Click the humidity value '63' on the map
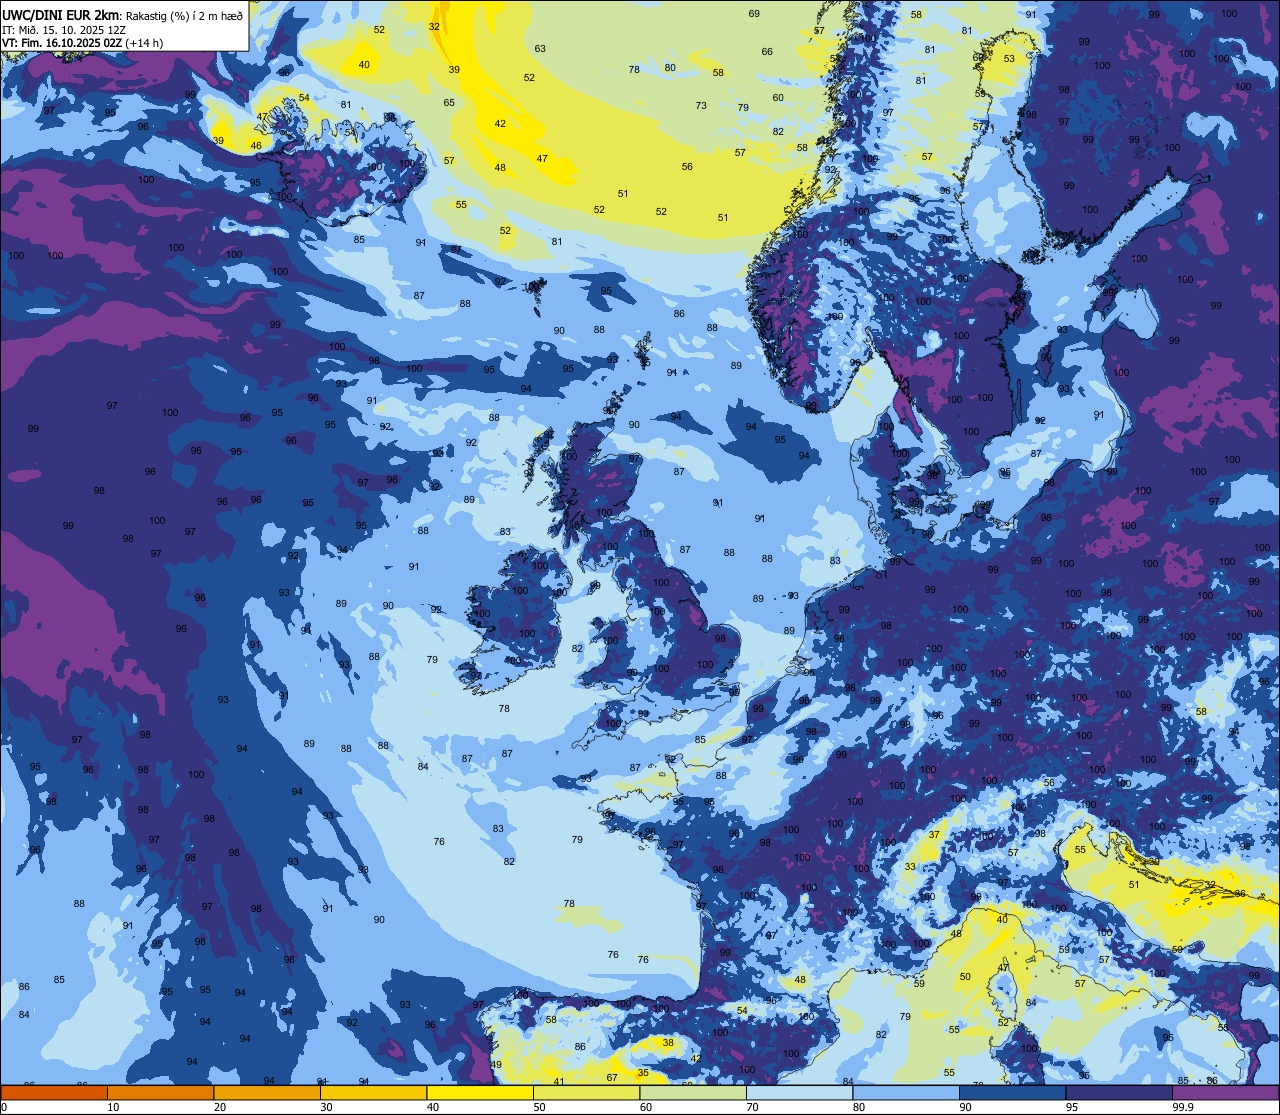 point(540,48)
